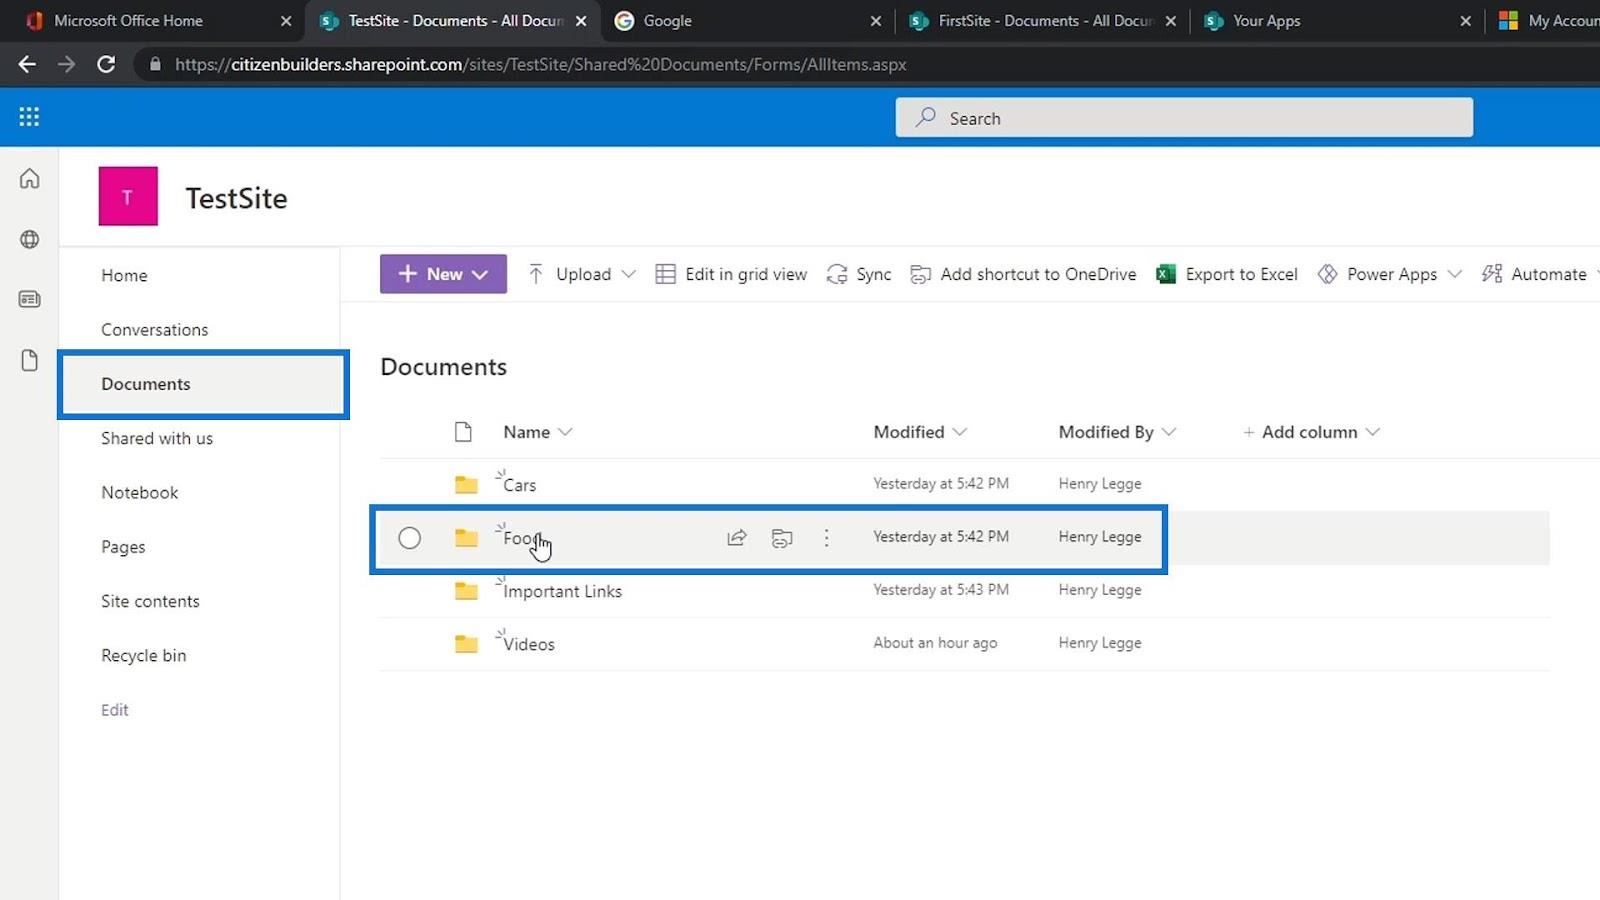Click the browser back arrow
The height and width of the screenshot is (900, 1600).
(27, 64)
